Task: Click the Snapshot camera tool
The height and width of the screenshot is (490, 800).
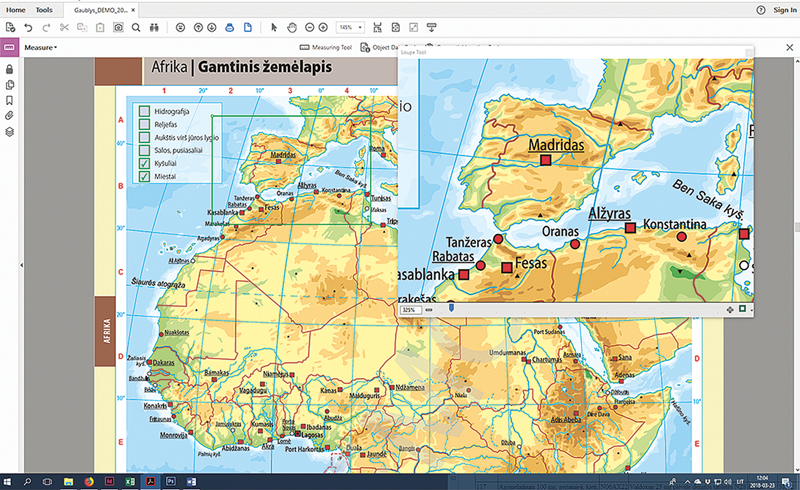Action: 118,28
